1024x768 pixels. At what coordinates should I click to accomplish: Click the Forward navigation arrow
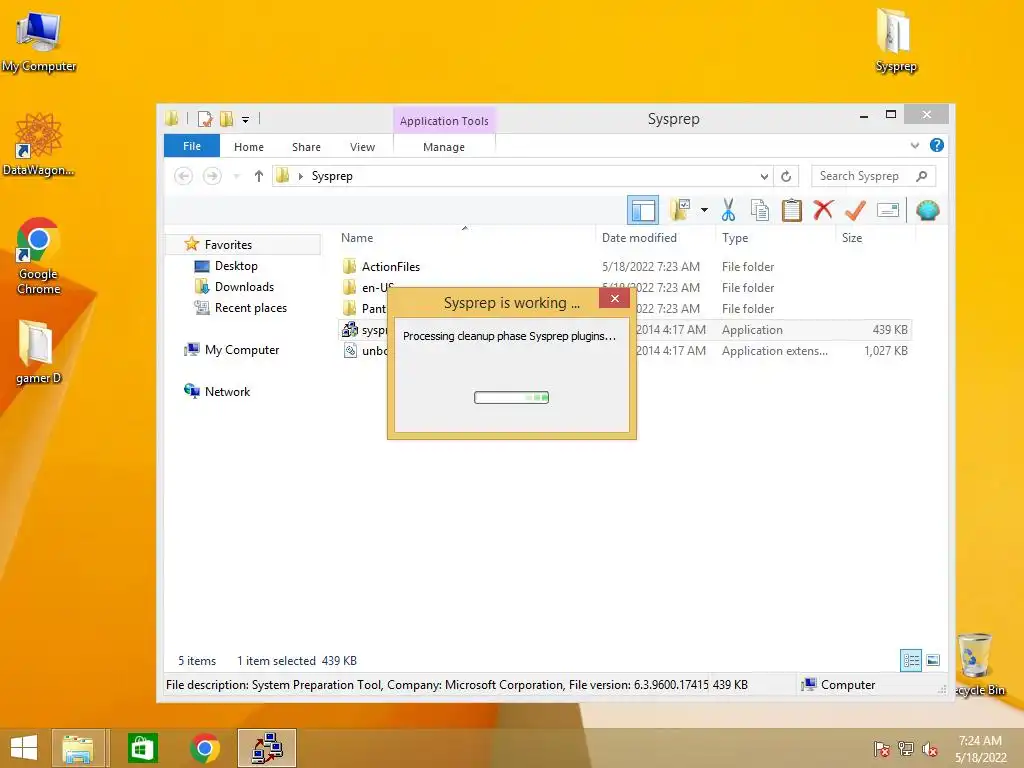coord(212,176)
